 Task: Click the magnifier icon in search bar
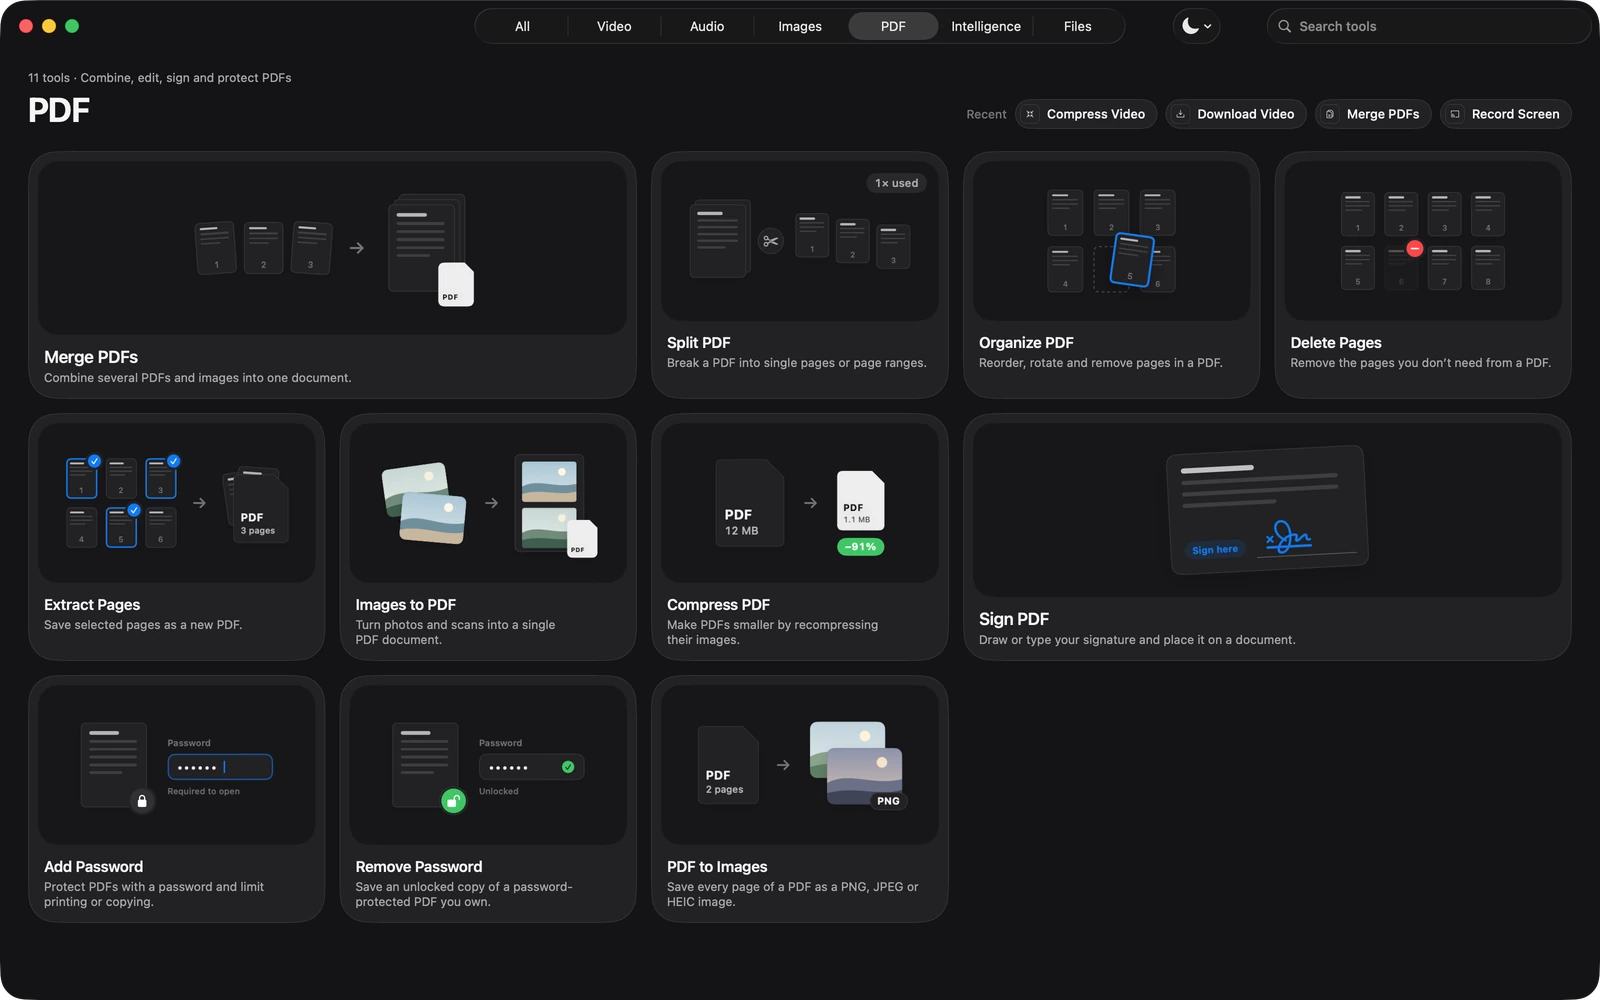[1284, 26]
